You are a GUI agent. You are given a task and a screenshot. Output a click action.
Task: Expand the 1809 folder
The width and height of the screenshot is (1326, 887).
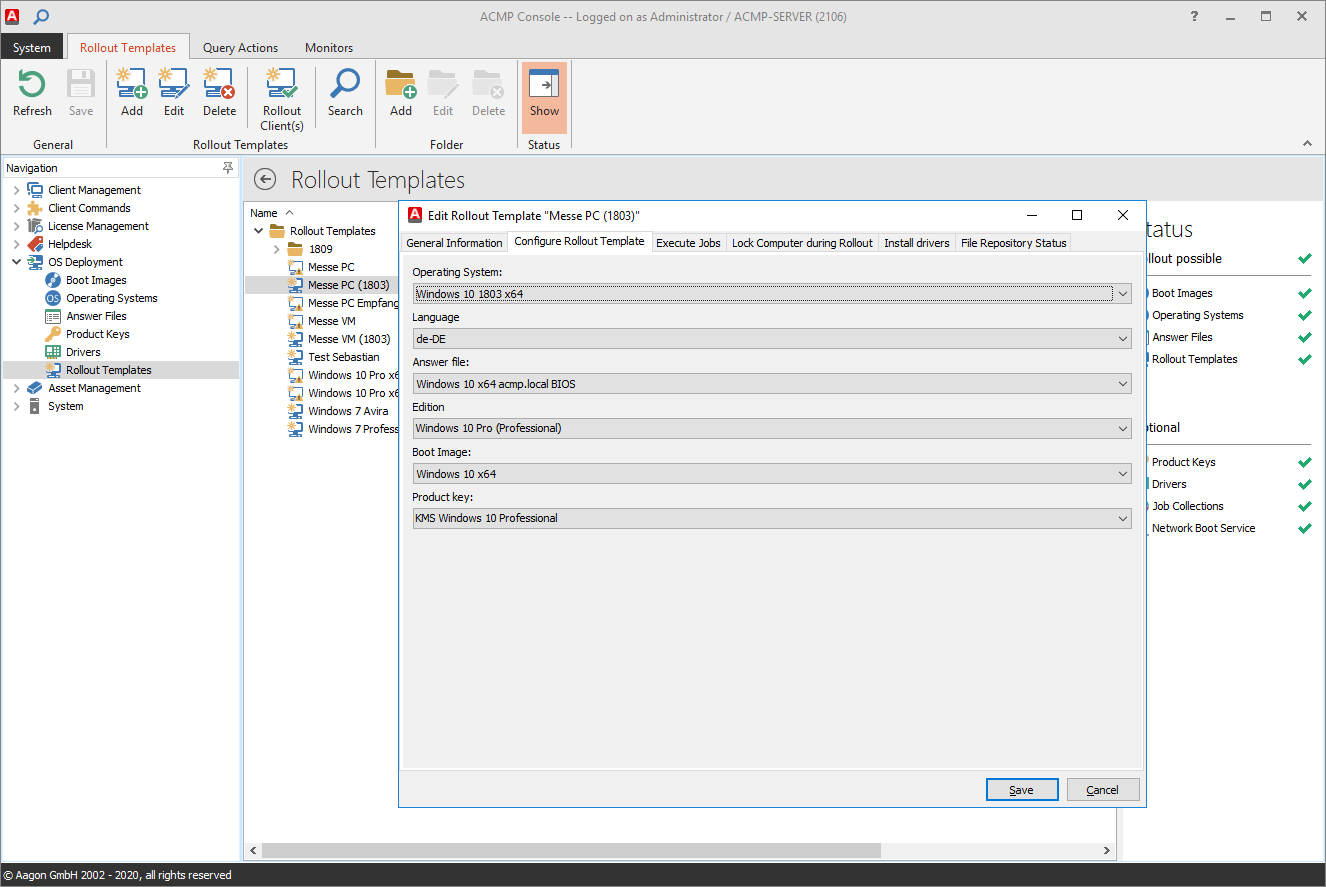(277, 249)
